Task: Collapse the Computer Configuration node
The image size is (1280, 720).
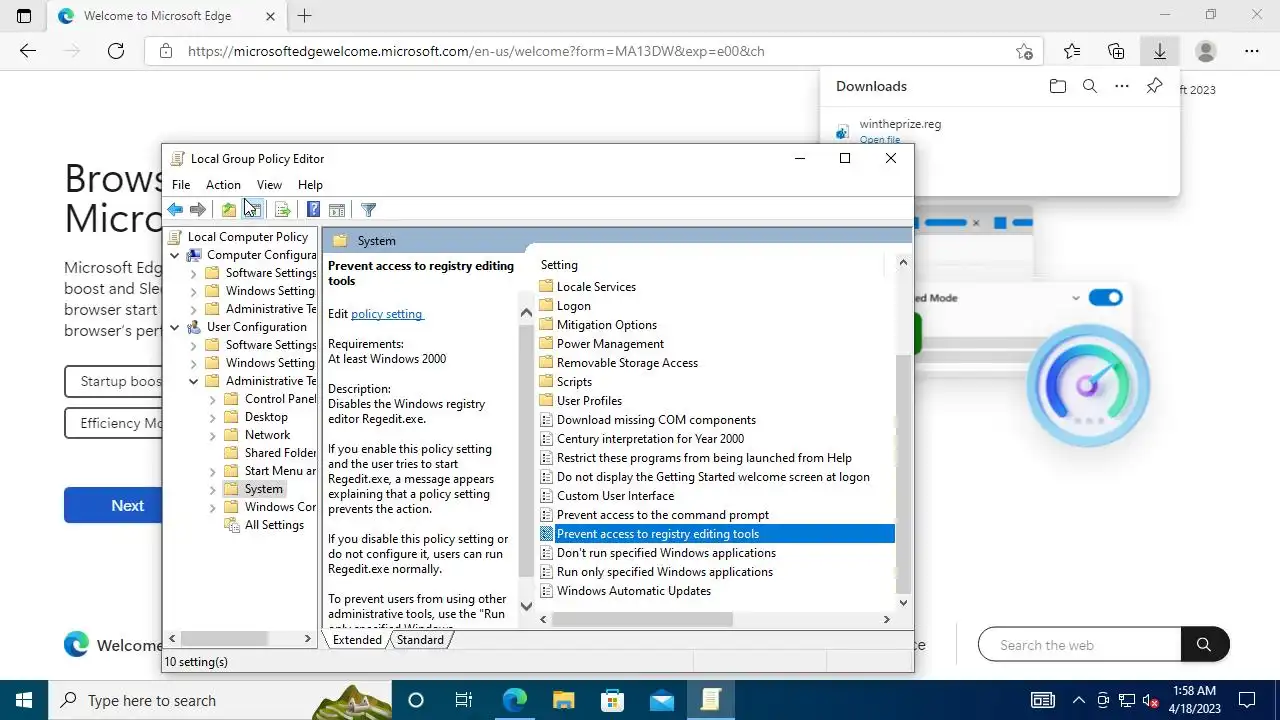Action: [x=175, y=255]
